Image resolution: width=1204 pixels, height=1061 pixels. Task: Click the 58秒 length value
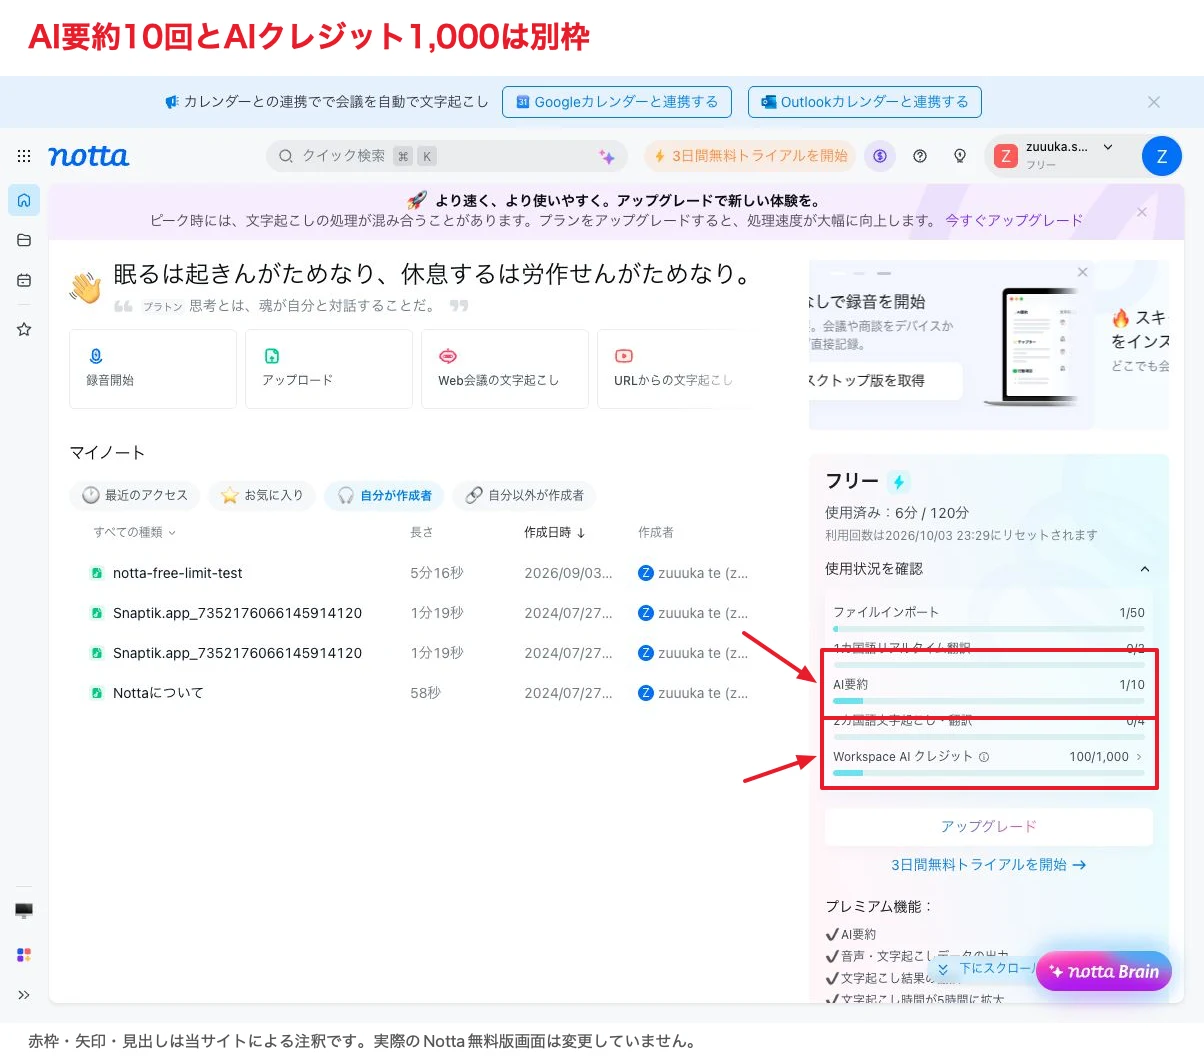[425, 693]
